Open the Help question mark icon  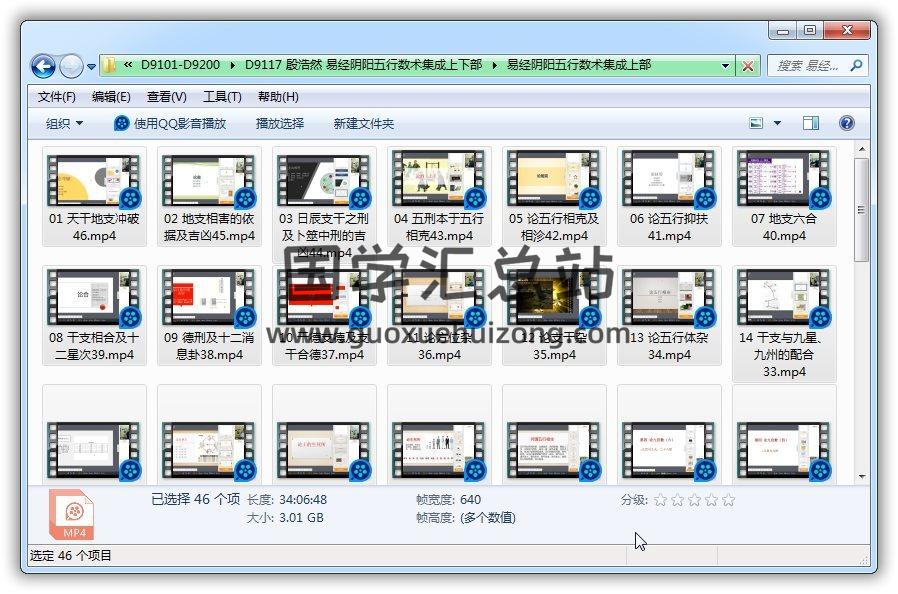846,123
